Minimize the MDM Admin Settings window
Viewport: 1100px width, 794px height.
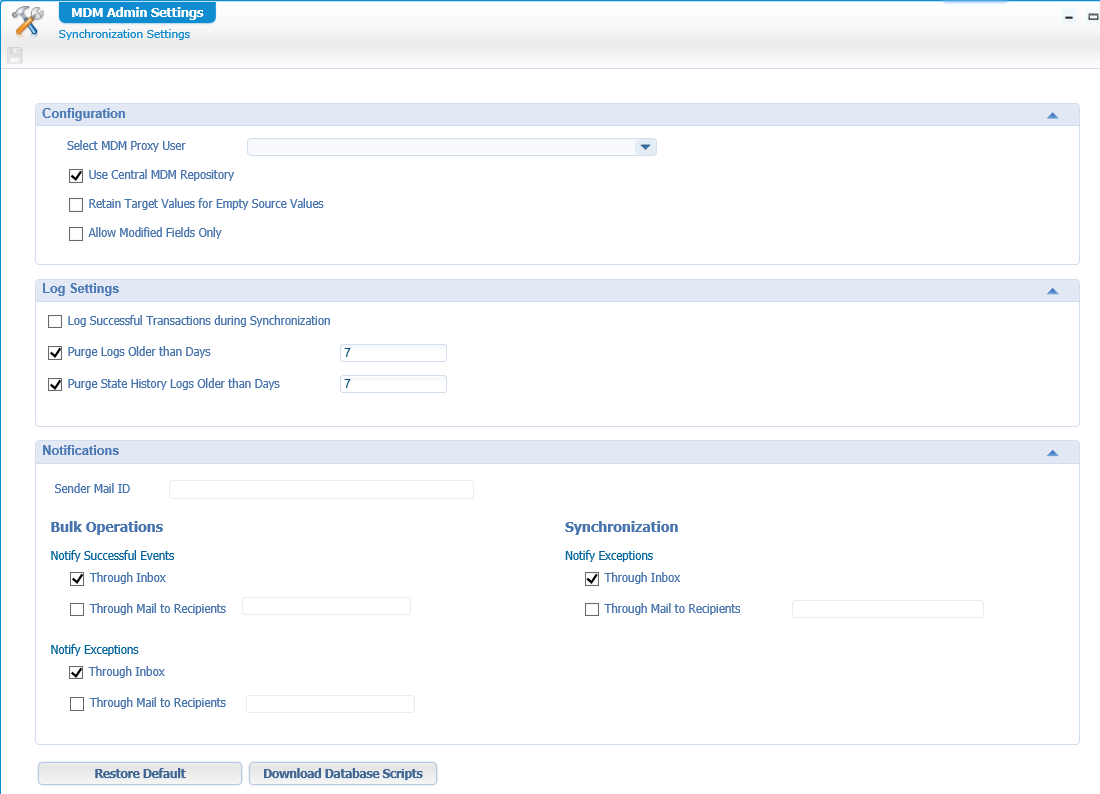(x=1068, y=18)
